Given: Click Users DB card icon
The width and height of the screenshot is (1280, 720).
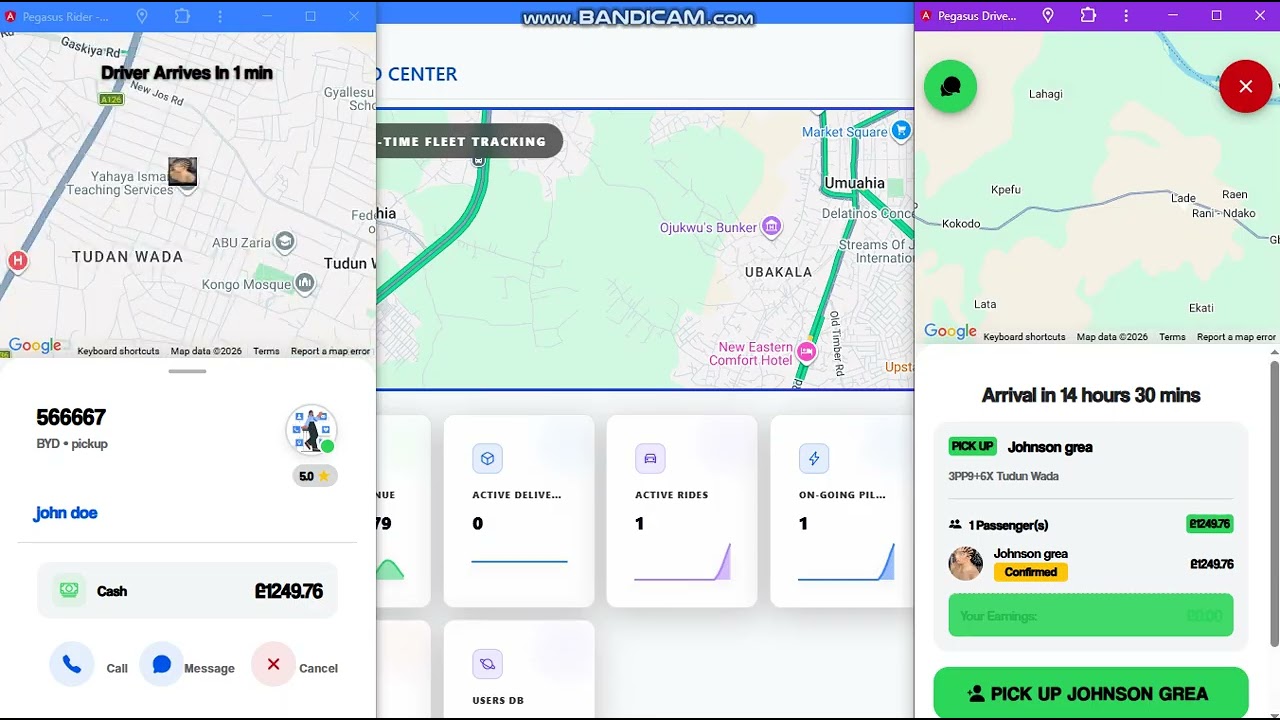Looking at the screenshot, I should click(487, 664).
